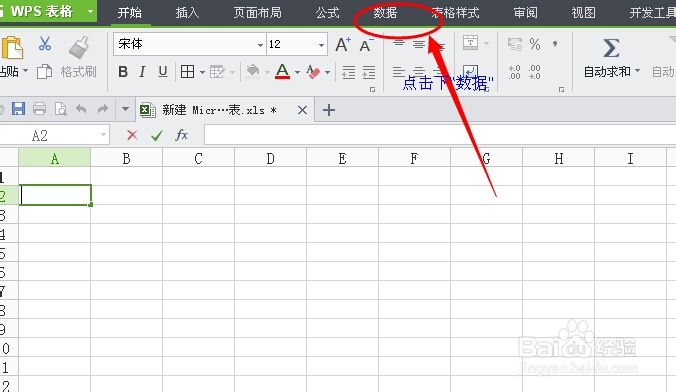Image resolution: width=676 pixels, height=392 pixels.
Task: Click the 格式刷 label
Action: (x=78, y=71)
